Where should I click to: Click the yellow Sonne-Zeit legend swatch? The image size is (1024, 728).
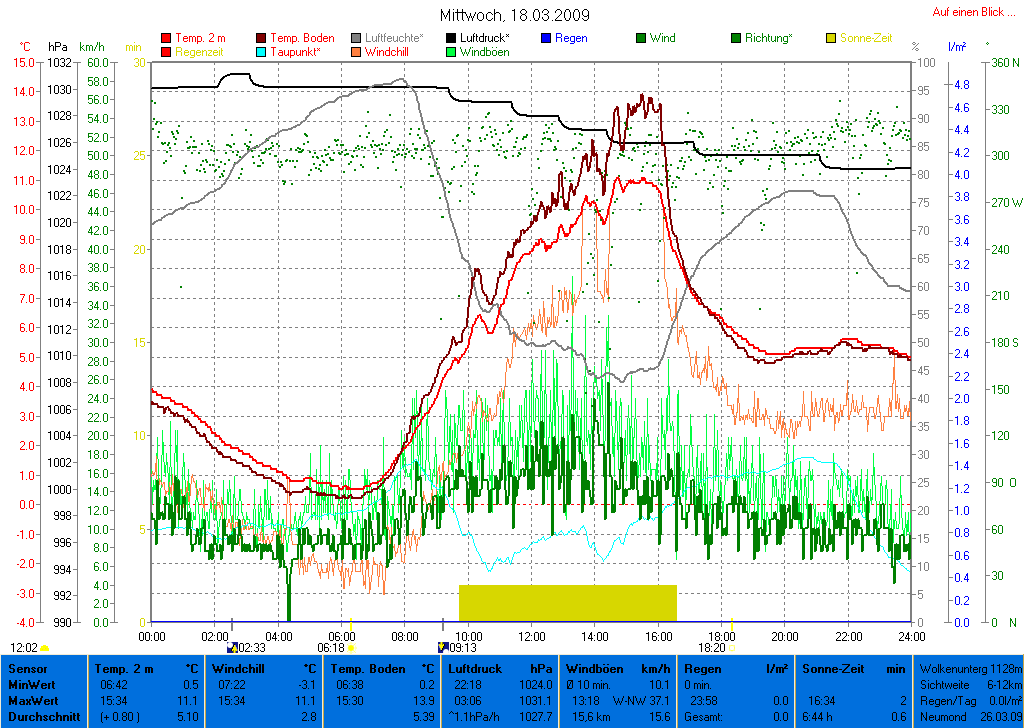pos(831,38)
